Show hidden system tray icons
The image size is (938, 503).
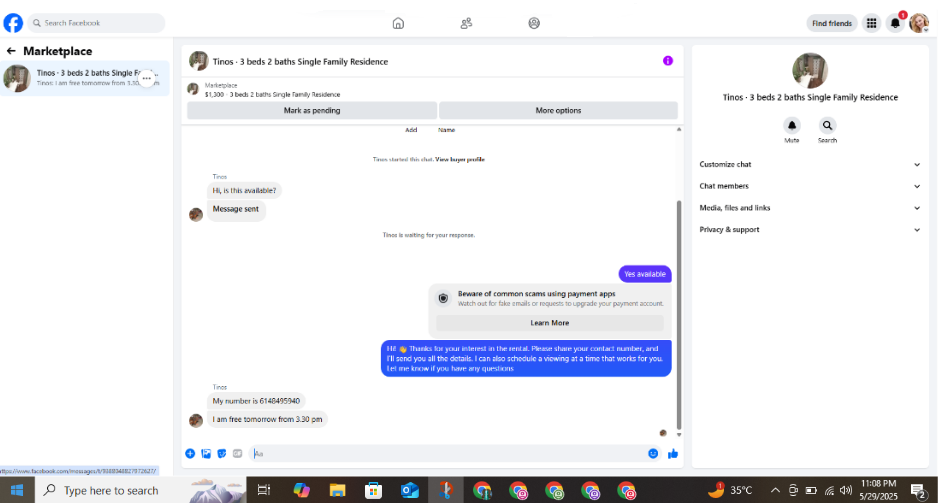tap(775, 490)
